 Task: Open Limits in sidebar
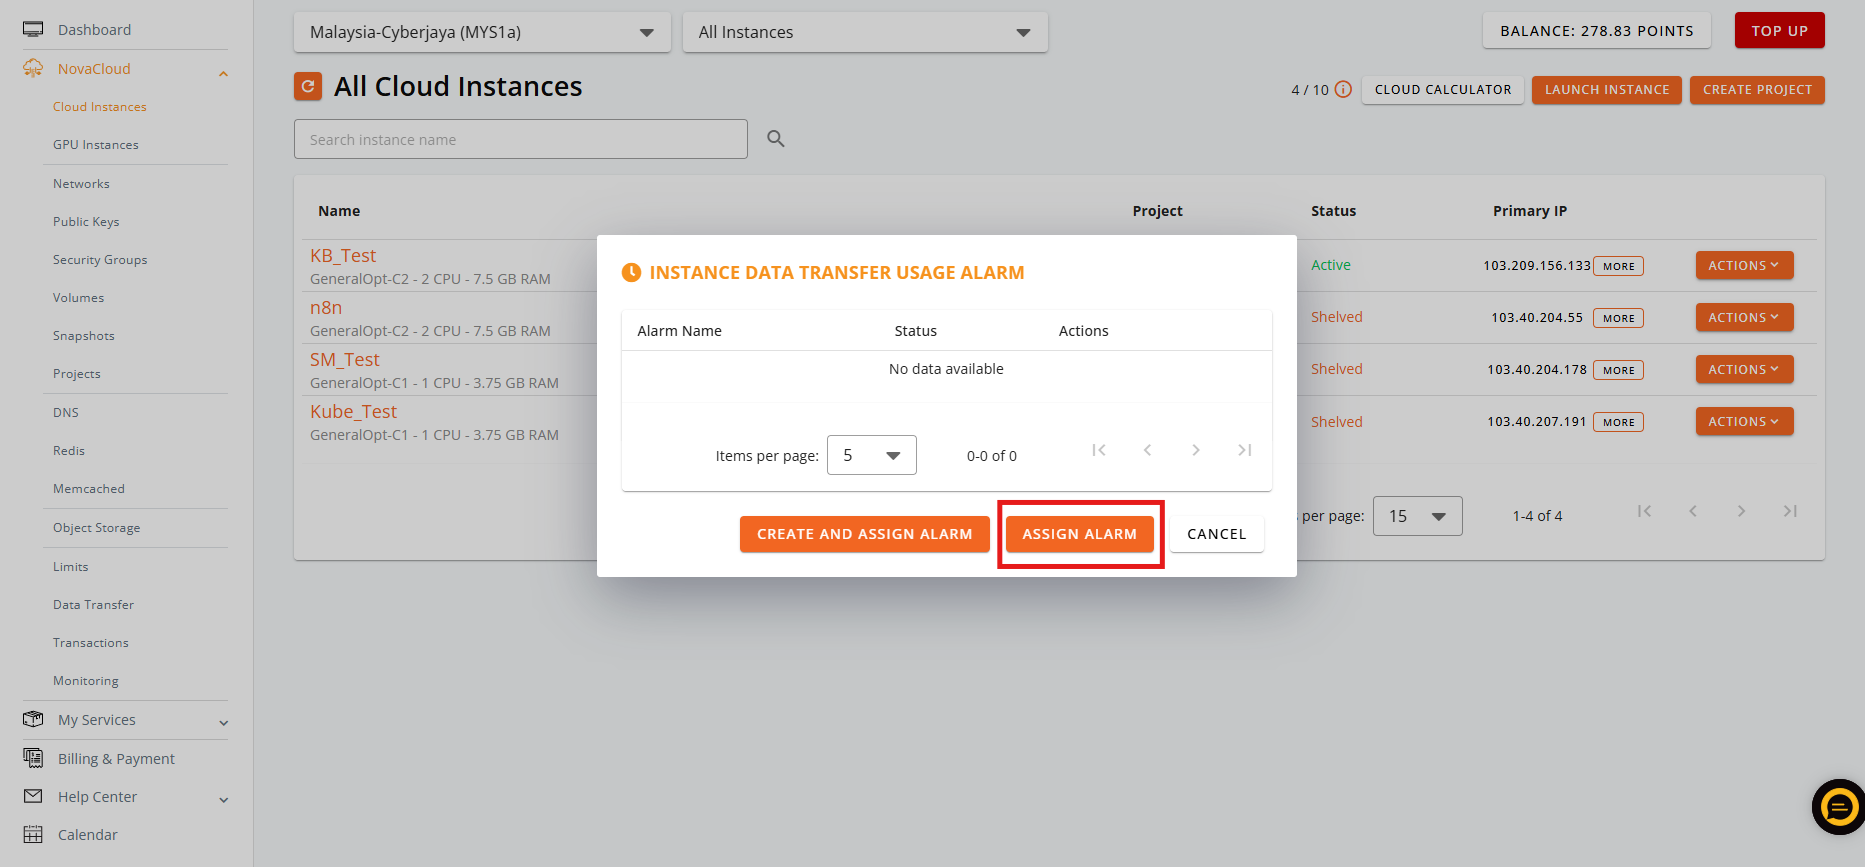(71, 567)
